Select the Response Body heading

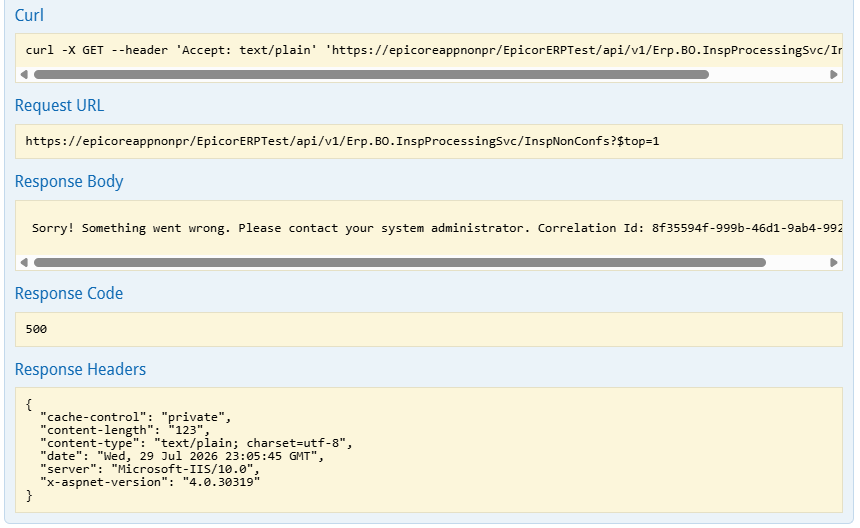click(x=69, y=181)
